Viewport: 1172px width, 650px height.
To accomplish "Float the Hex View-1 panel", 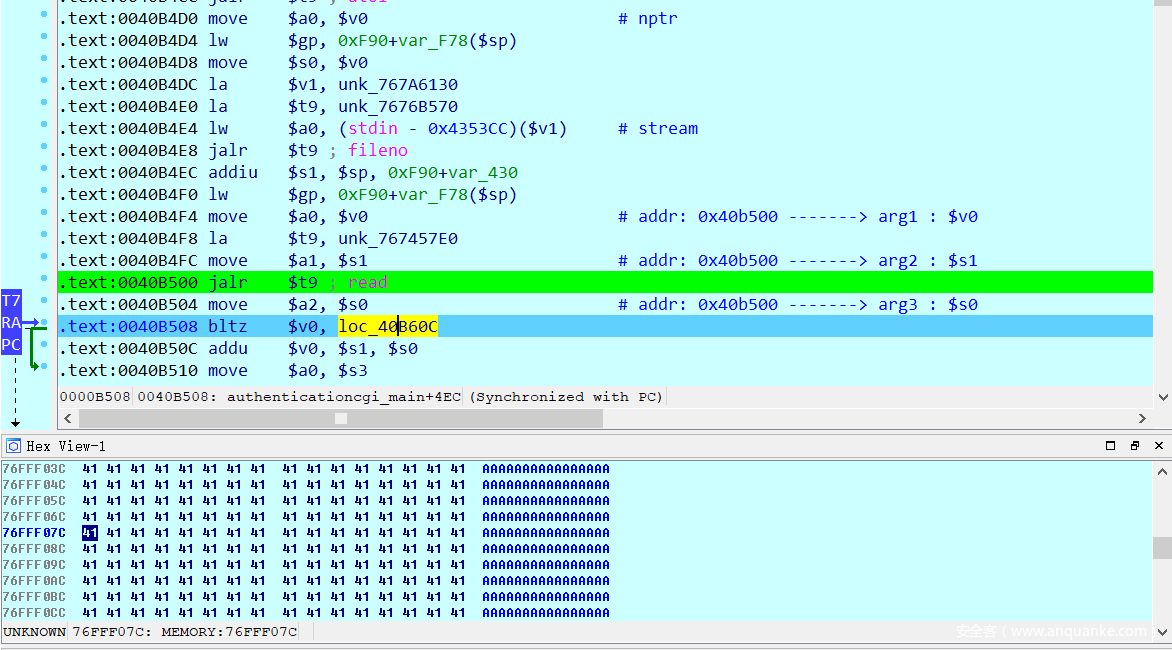I will [1135, 446].
